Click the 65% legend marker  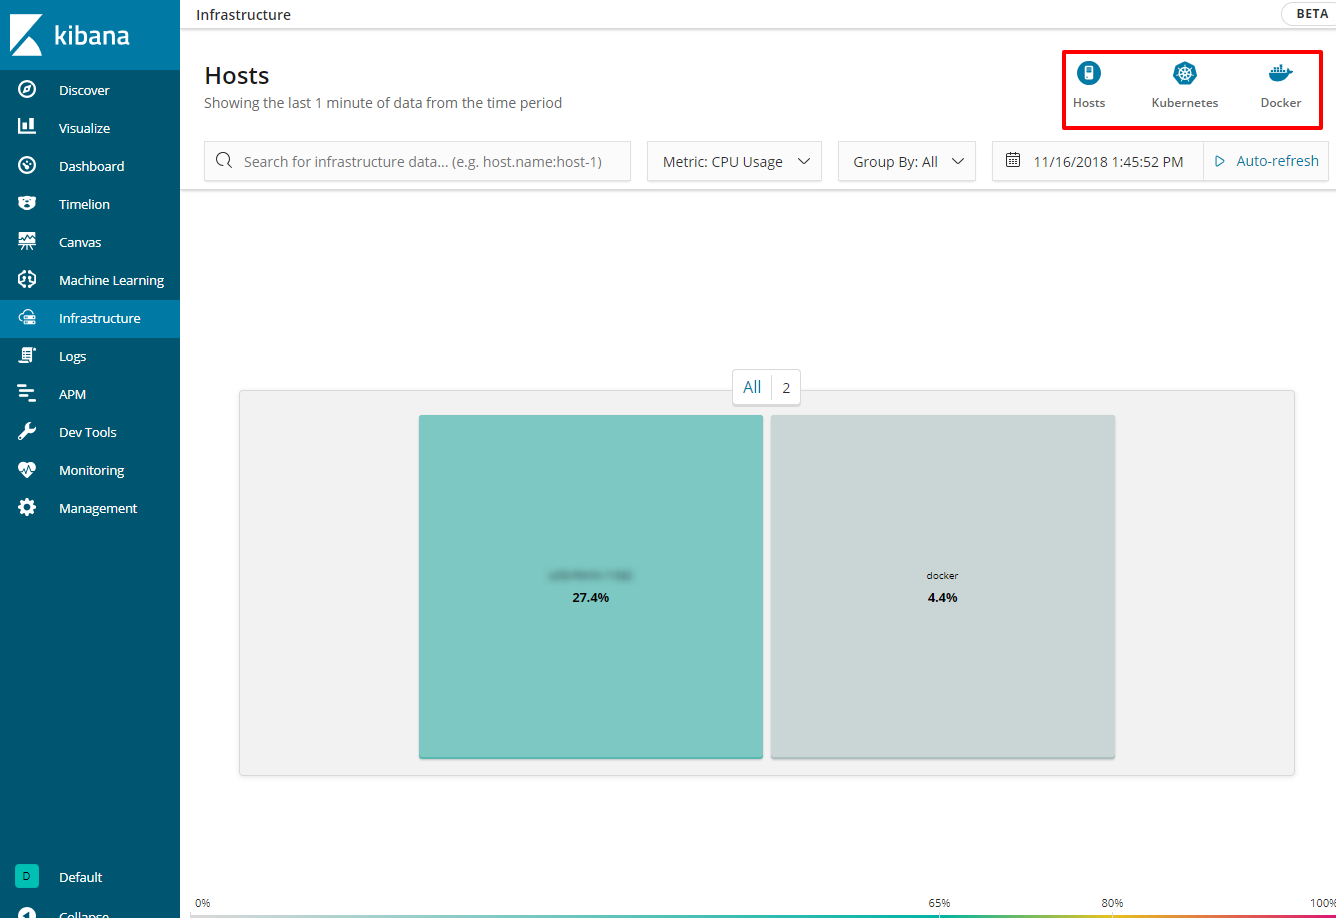(939, 903)
